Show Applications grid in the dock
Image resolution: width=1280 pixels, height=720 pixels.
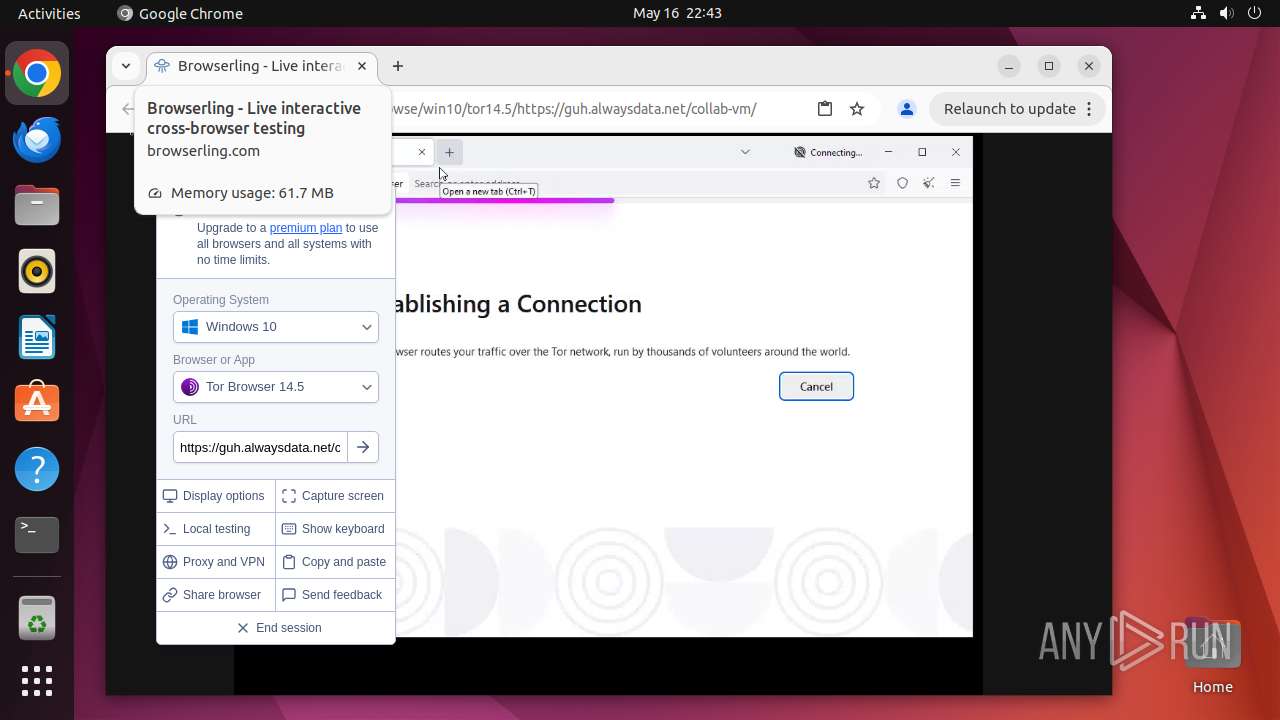(x=37, y=681)
